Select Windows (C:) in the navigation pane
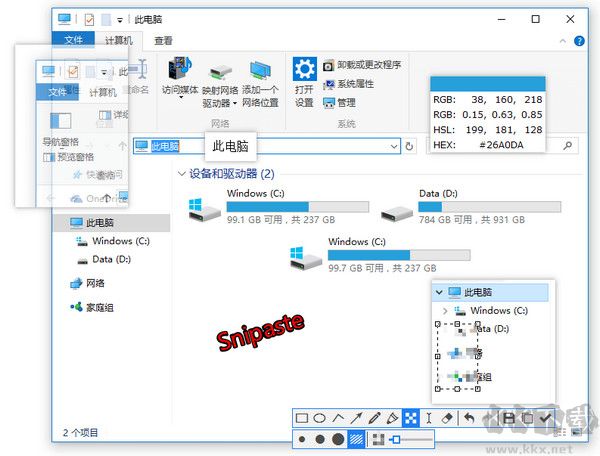Screen dimensions: 600x456 [x=112, y=241]
